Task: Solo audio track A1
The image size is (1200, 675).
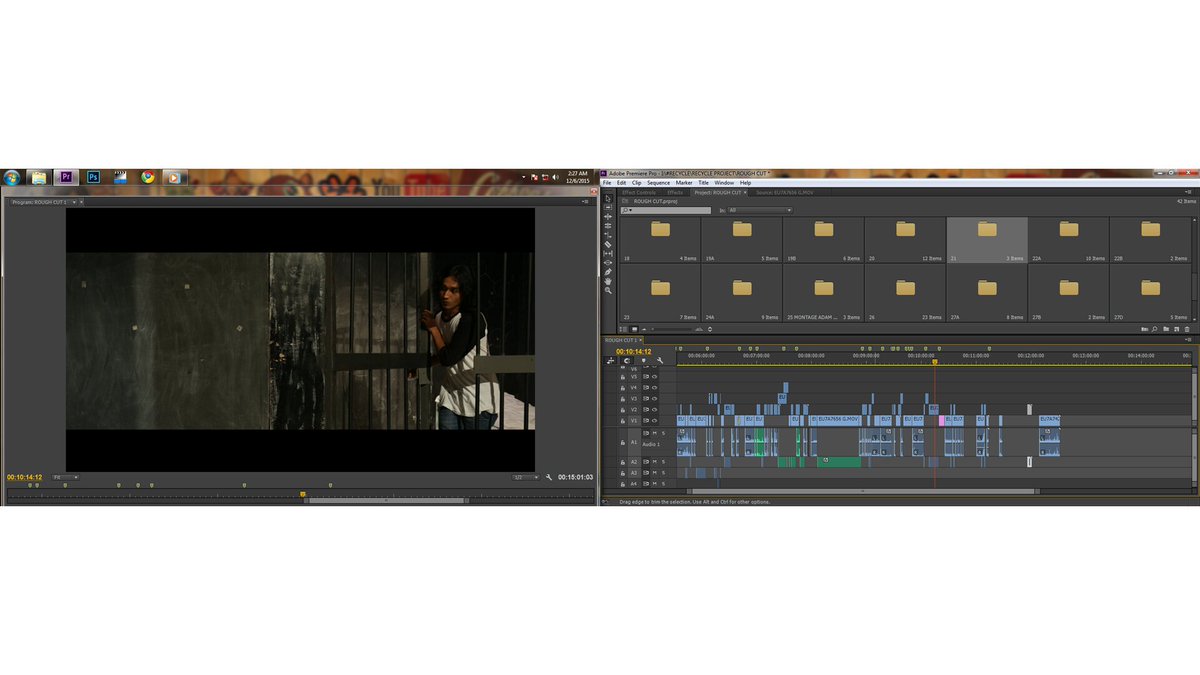Action: (x=663, y=433)
